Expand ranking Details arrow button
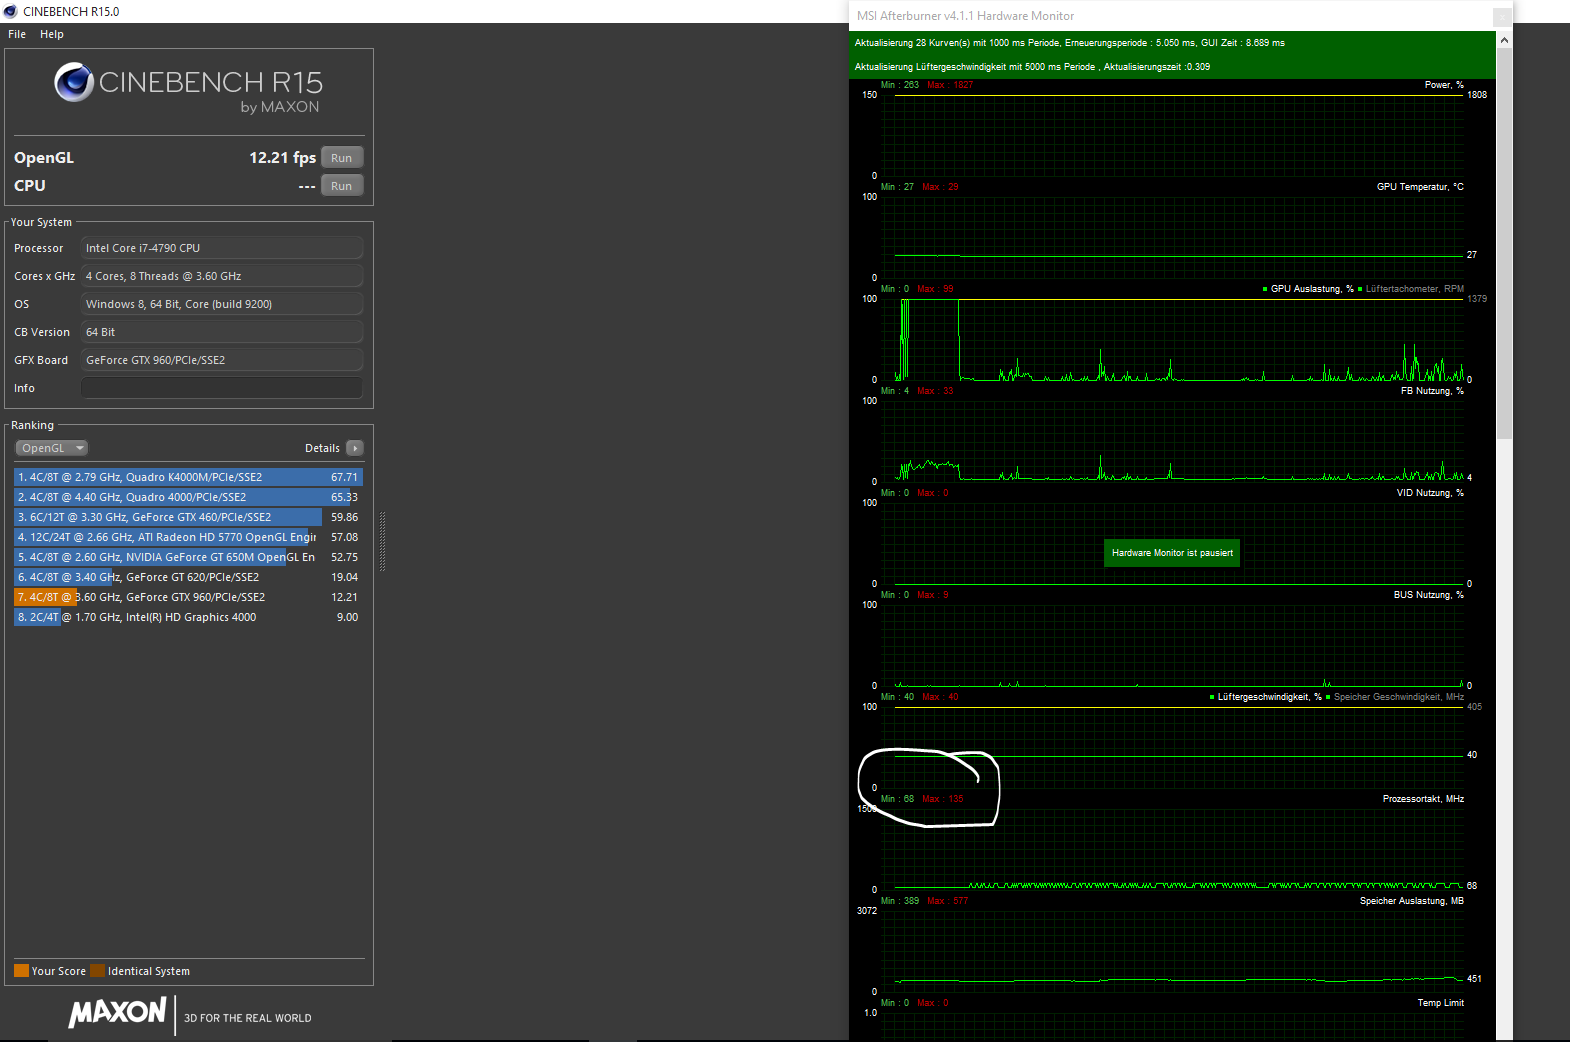The height and width of the screenshot is (1042, 1570). pos(355,448)
